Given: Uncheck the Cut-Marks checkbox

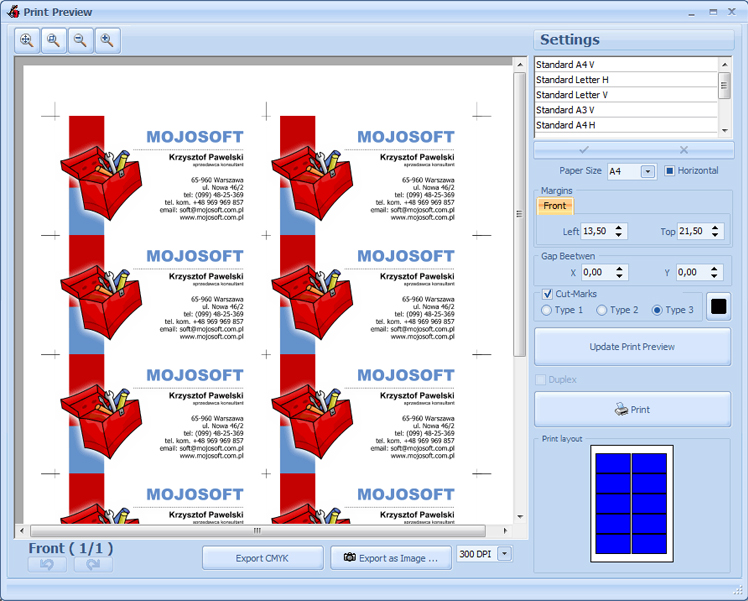Looking at the screenshot, I should click(547, 294).
